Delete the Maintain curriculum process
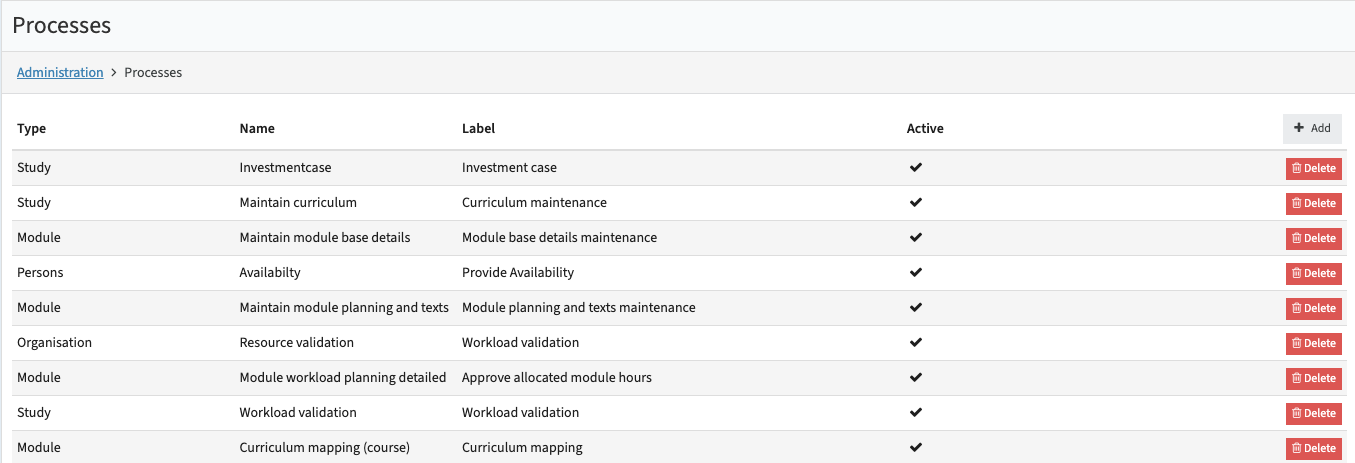The image size is (1355, 463). pyautogui.click(x=1314, y=203)
